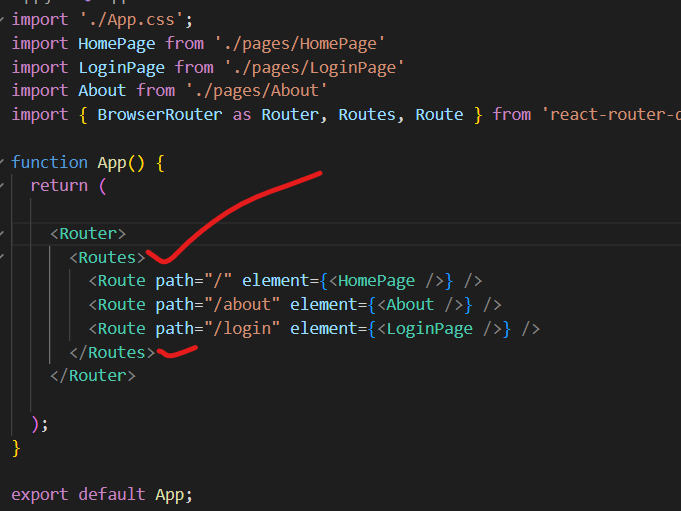Fold the return statement block
Viewport: 681px width, 511px height.
click(x=4, y=187)
